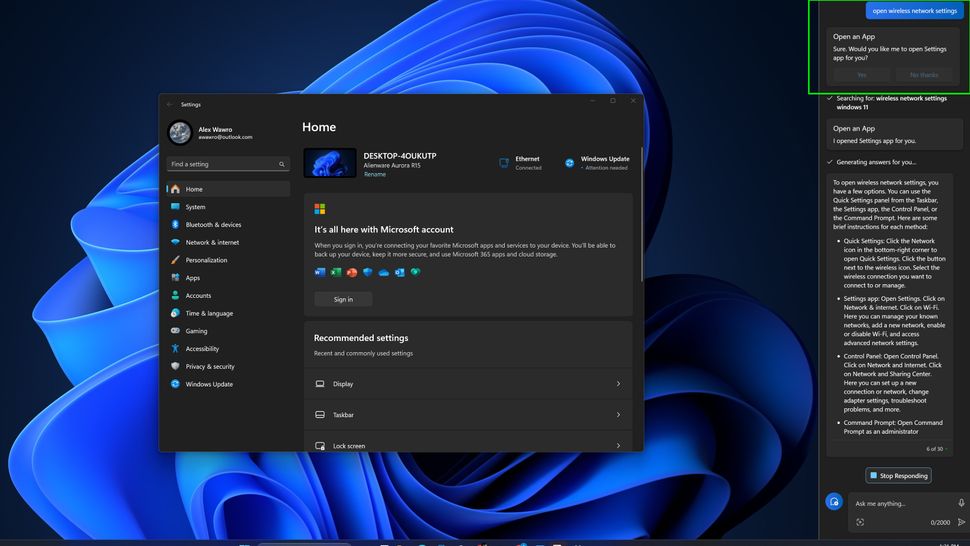Screen dimensions: 970x546
Task: Go to Network & internet settings
Action: tap(228, 242)
